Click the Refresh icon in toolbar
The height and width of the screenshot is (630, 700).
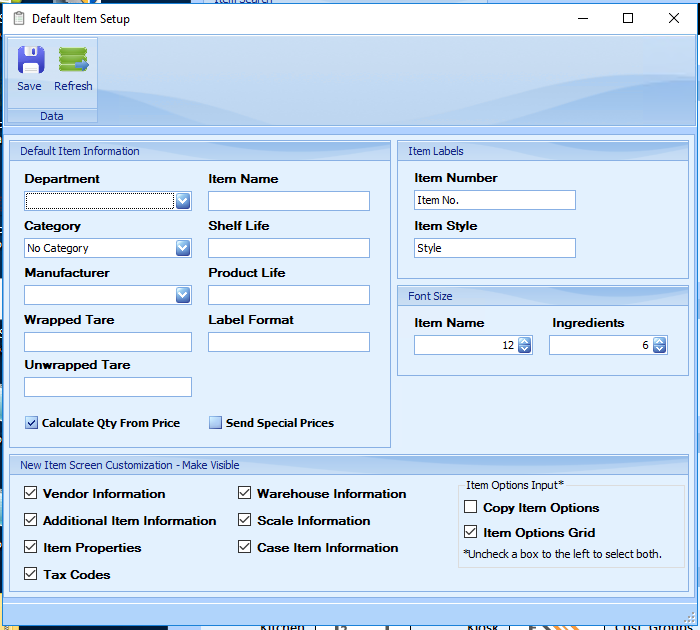click(x=73, y=62)
